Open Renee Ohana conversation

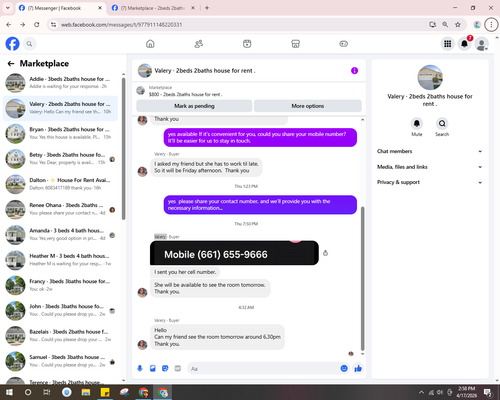60,209
